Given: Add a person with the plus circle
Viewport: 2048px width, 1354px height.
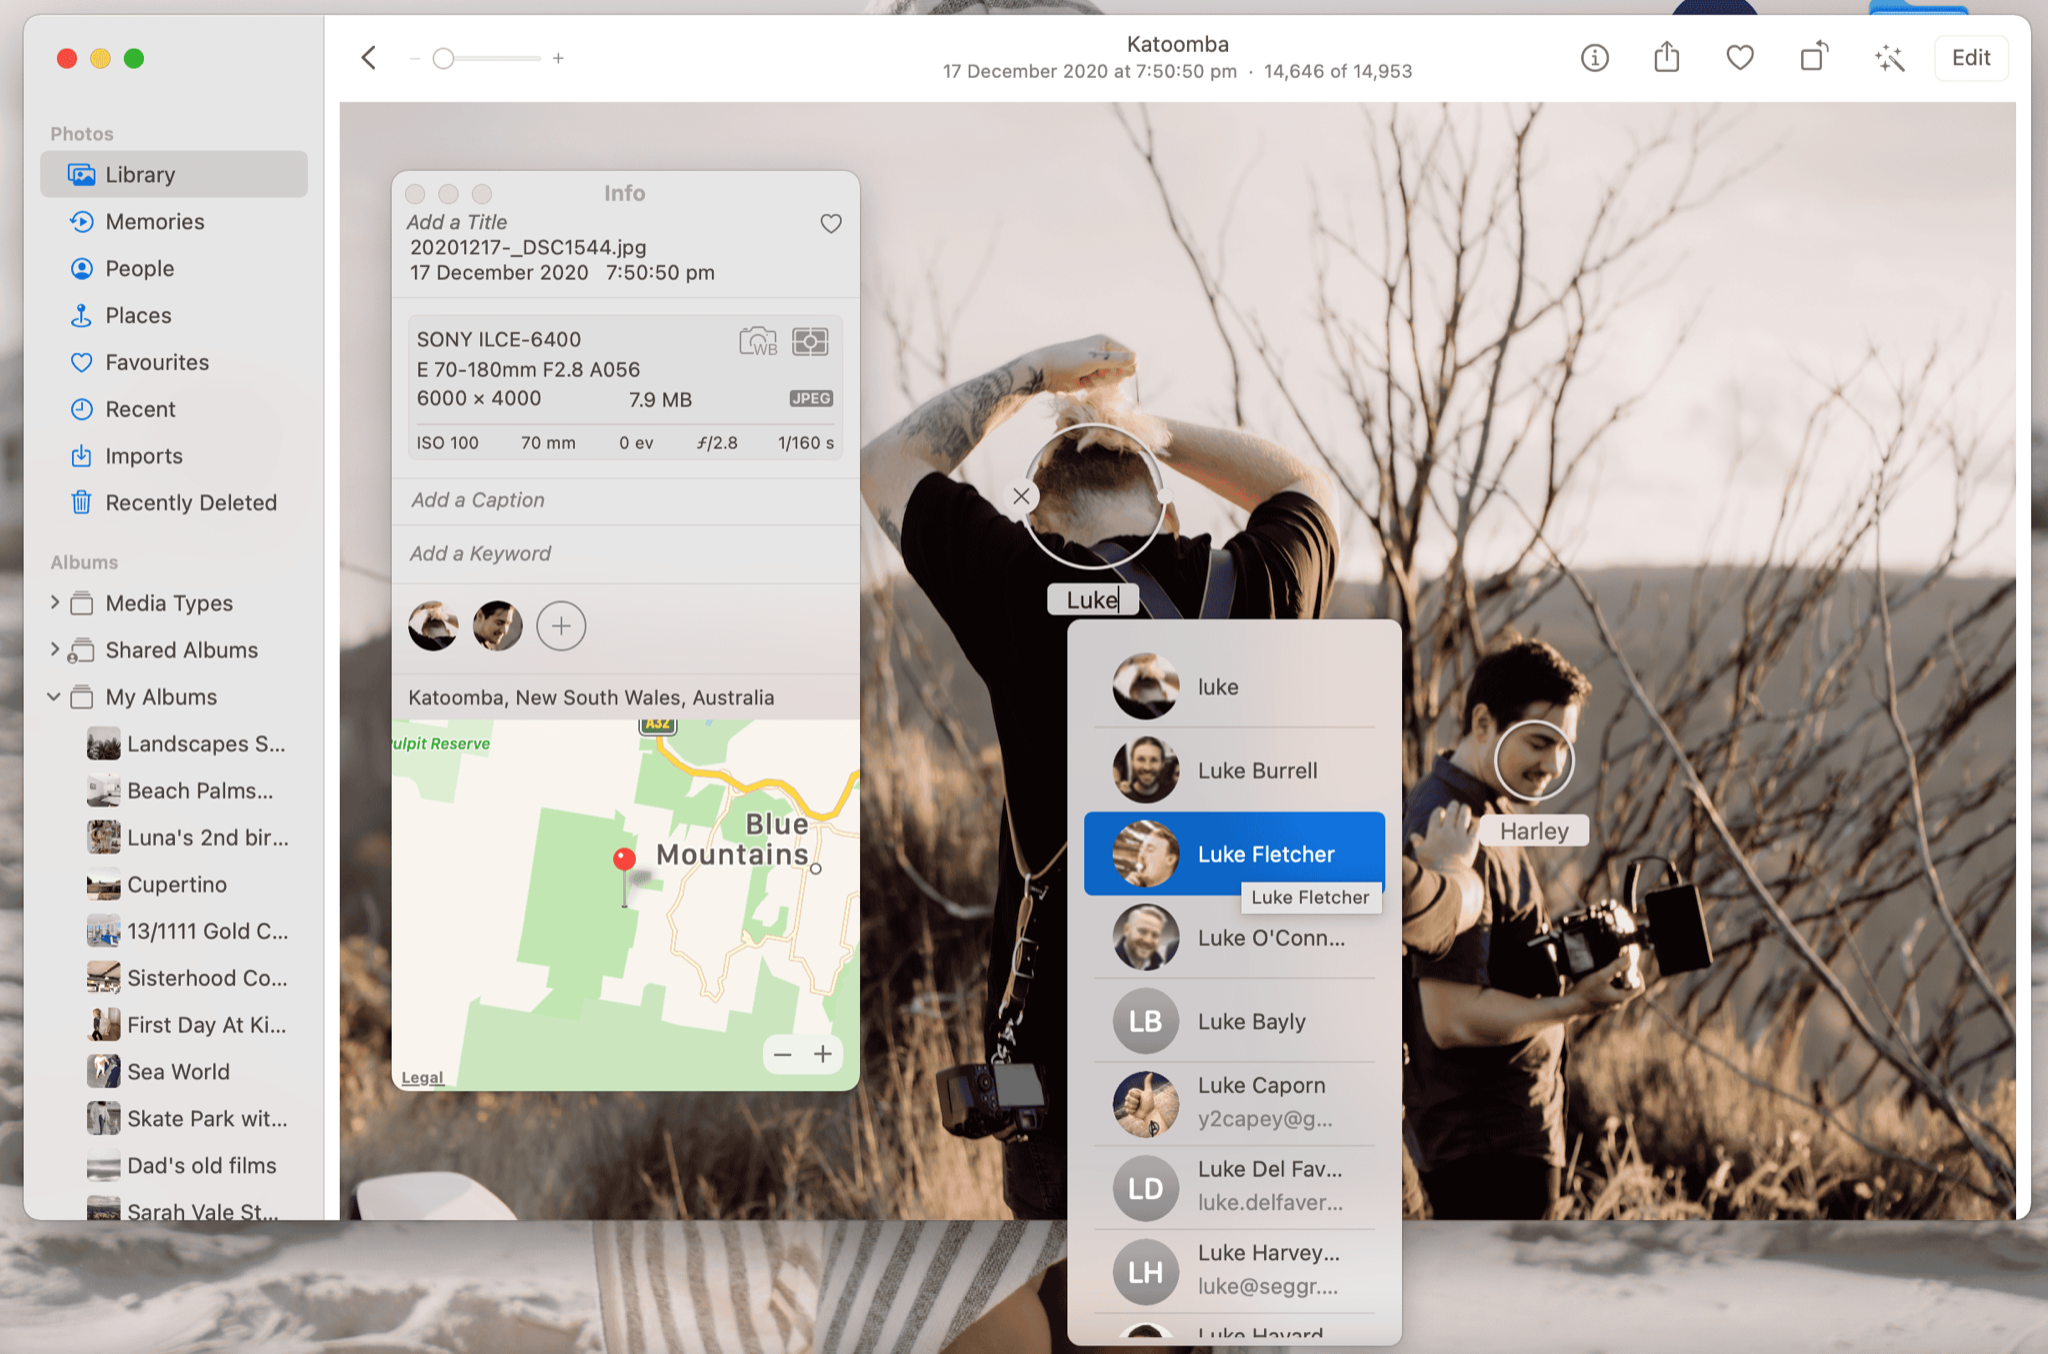Looking at the screenshot, I should [x=561, y=627].
